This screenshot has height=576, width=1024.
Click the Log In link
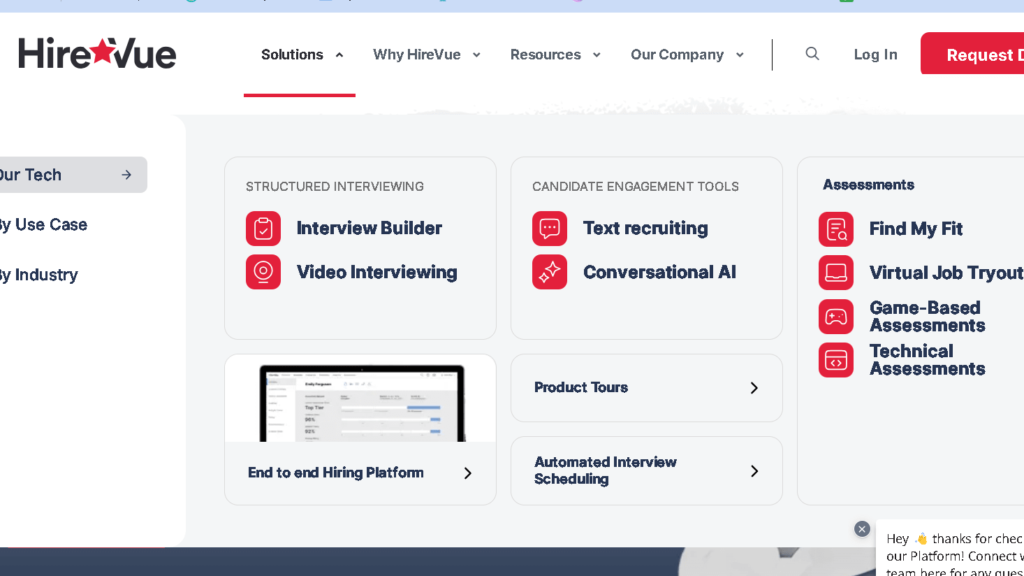click(x=875, y=54)
